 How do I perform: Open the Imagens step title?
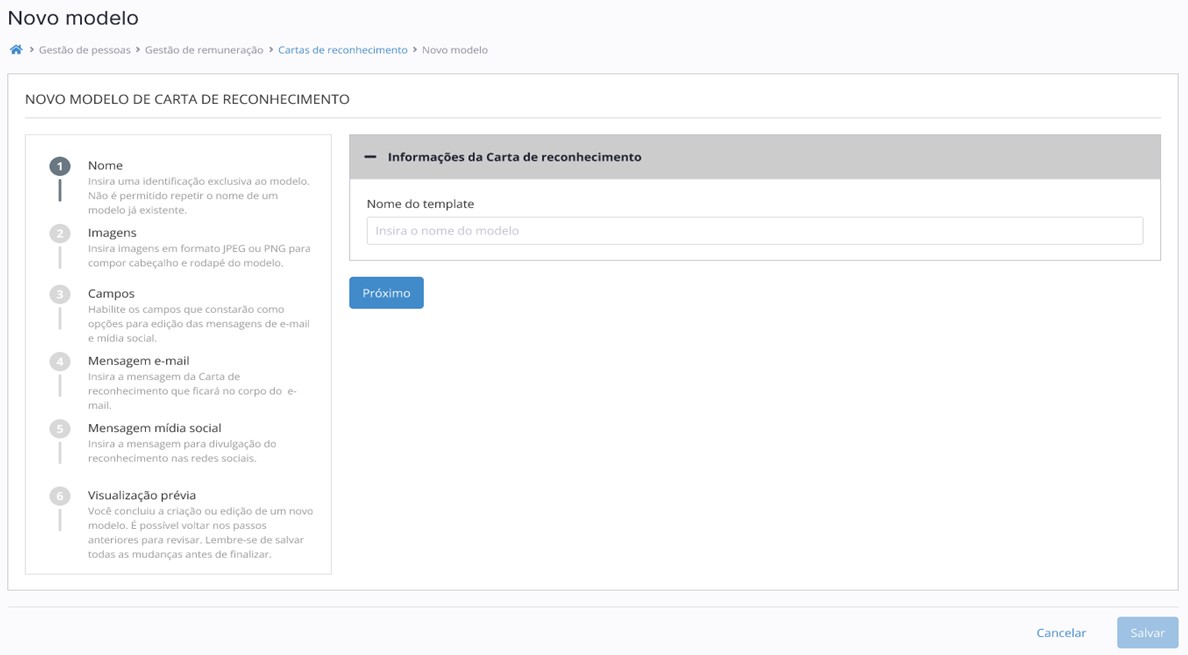pyautogui.click(x=112, y=232)
